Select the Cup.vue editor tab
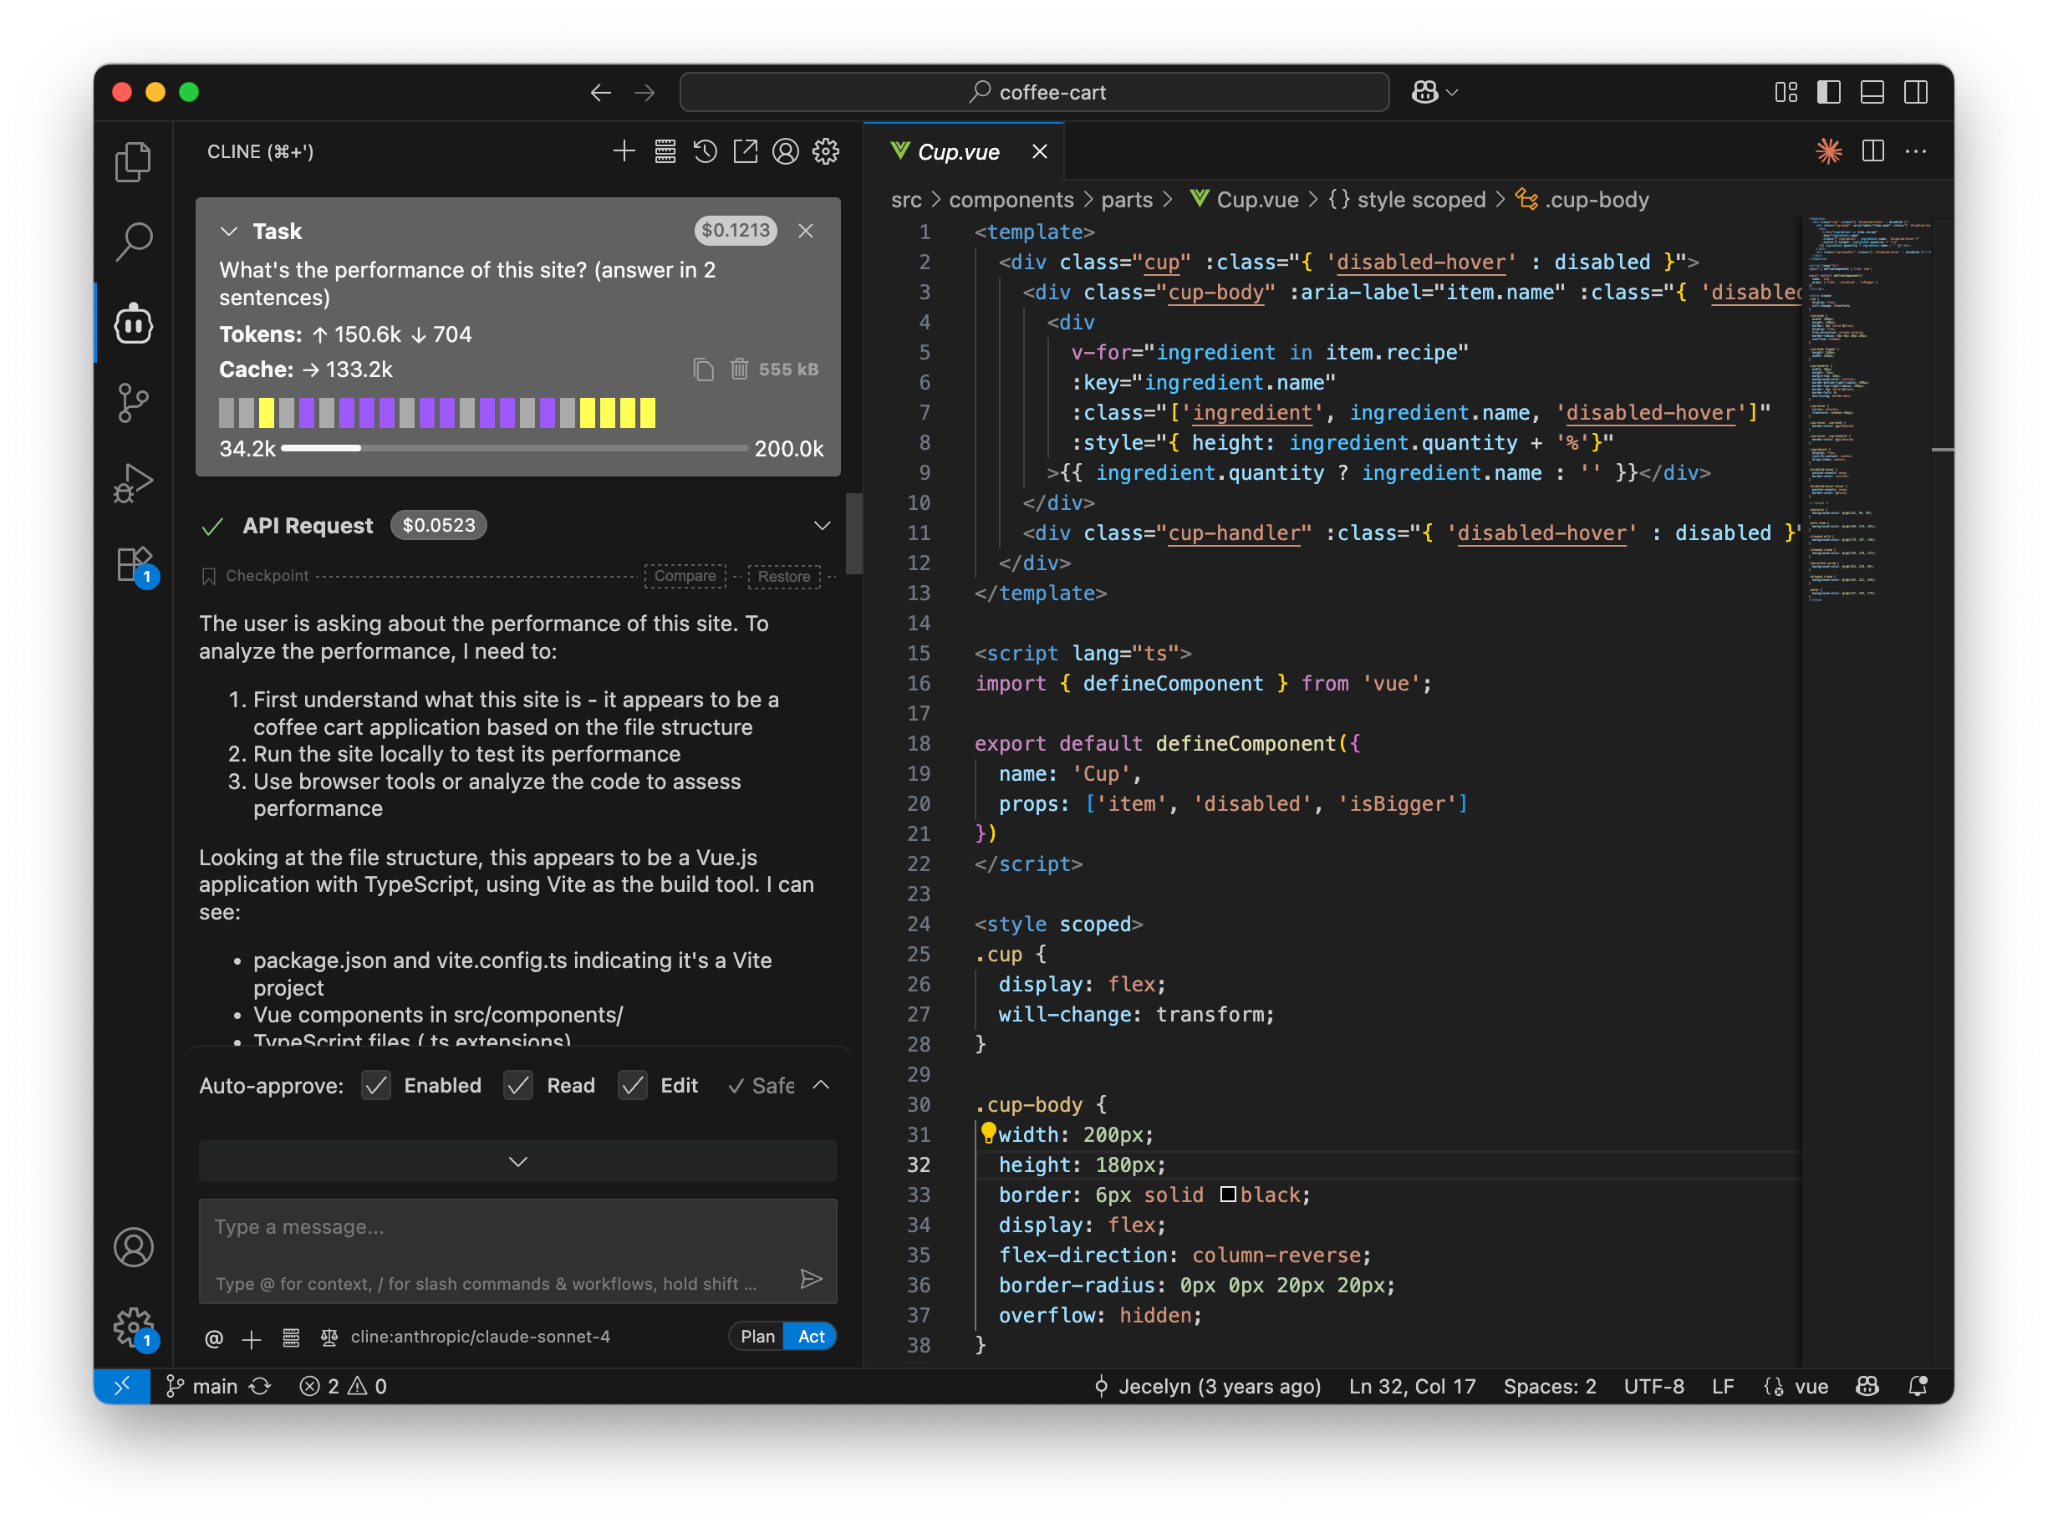Viewport: 2048px width, 1528px height. 958,151
